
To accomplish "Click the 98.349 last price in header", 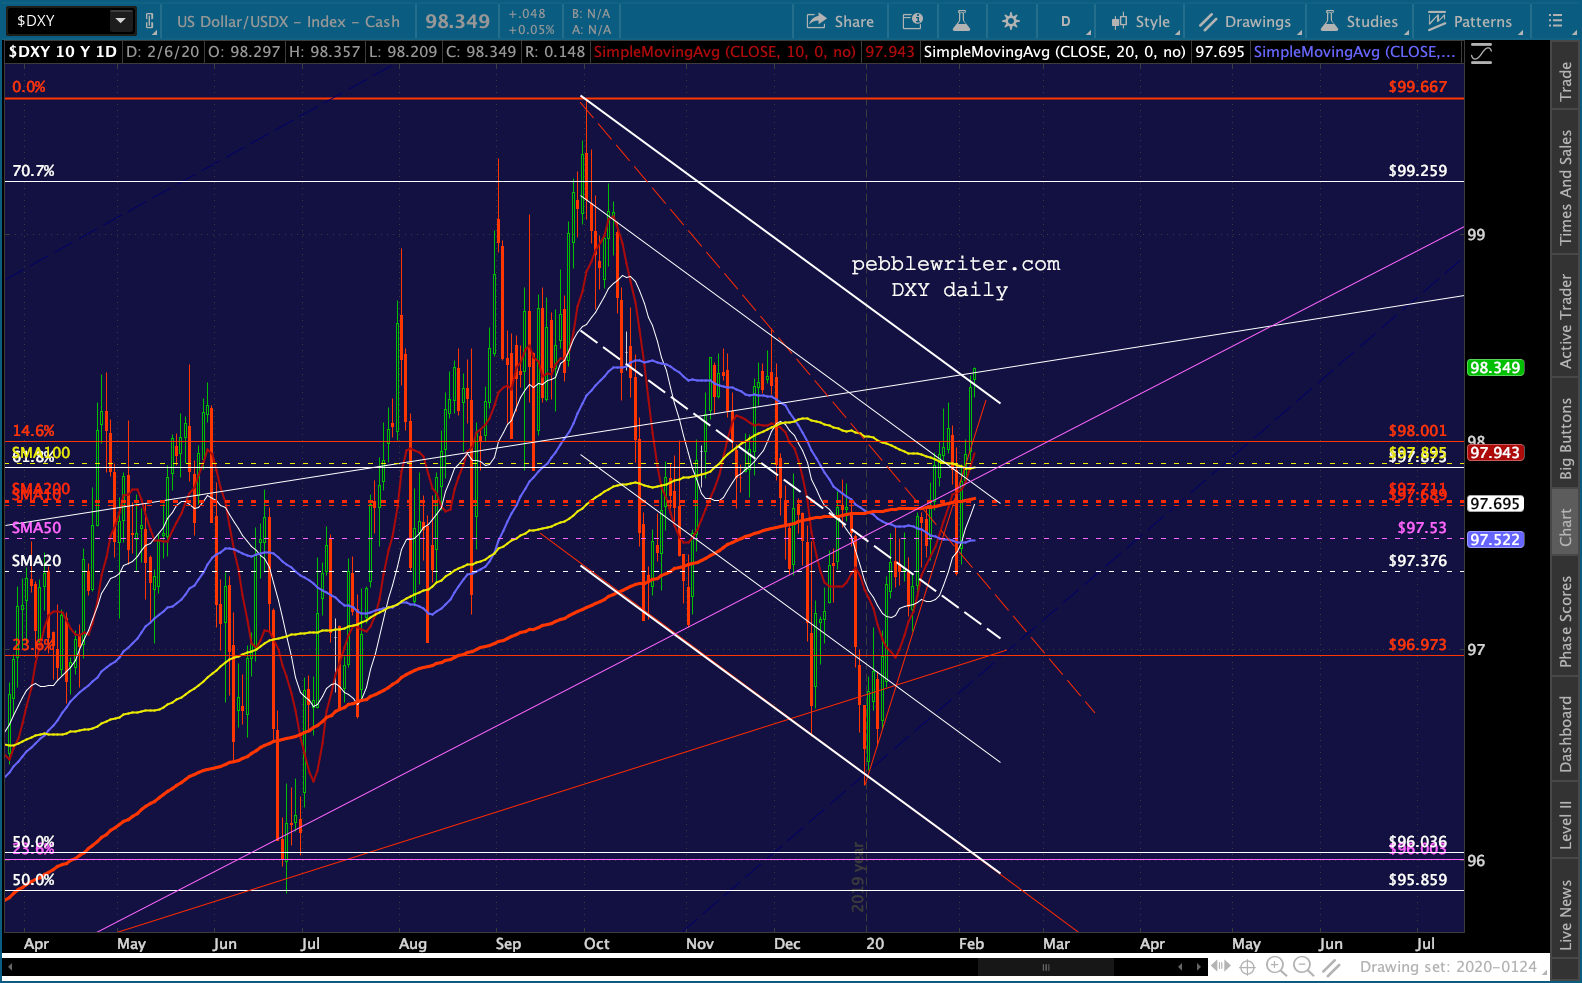I will 458,21.
